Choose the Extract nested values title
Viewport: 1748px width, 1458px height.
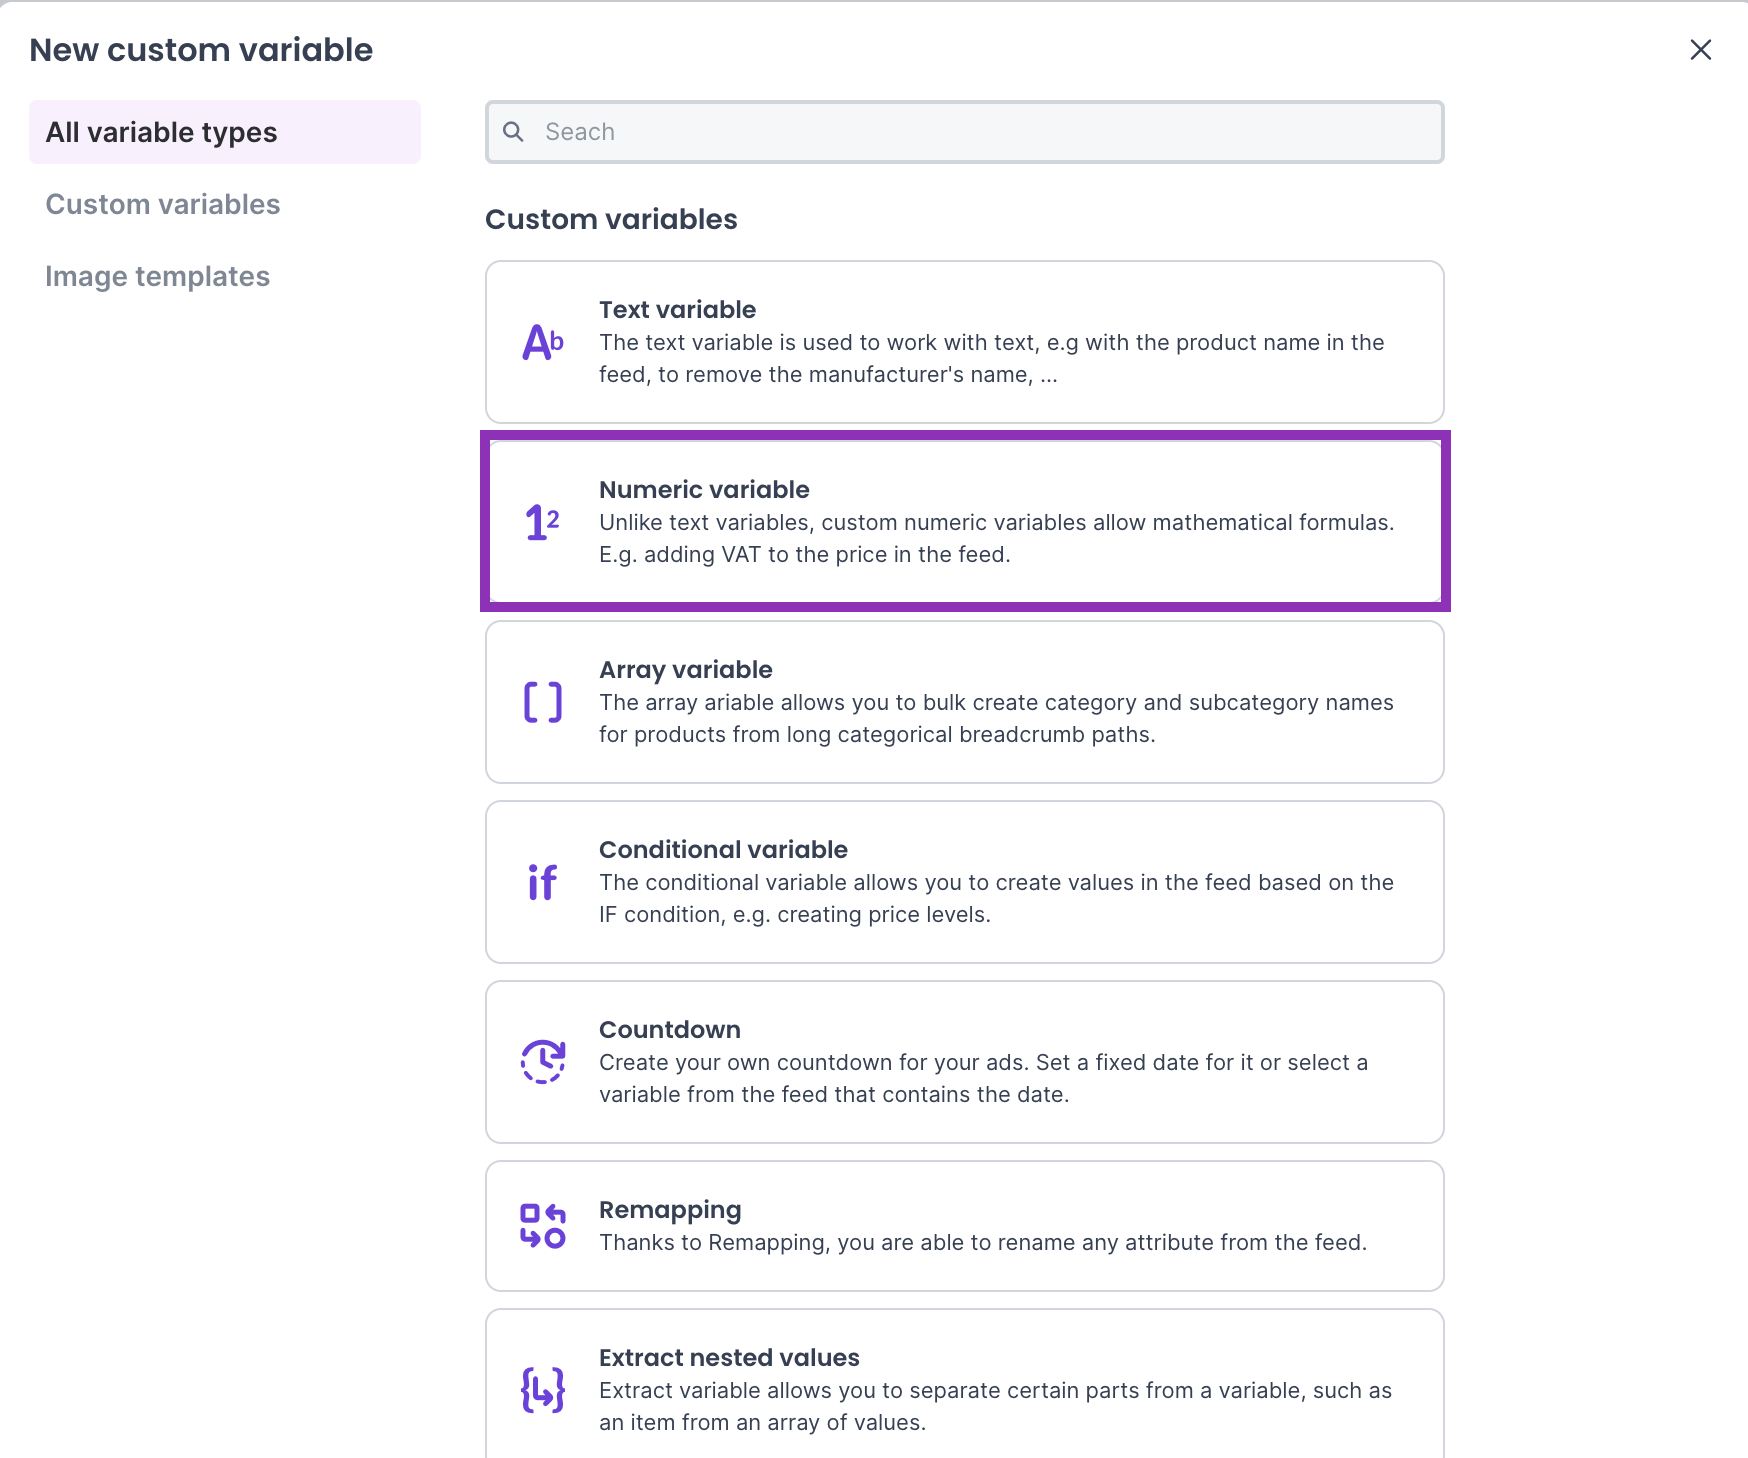pyautogui.click(x=729, y=1358)
